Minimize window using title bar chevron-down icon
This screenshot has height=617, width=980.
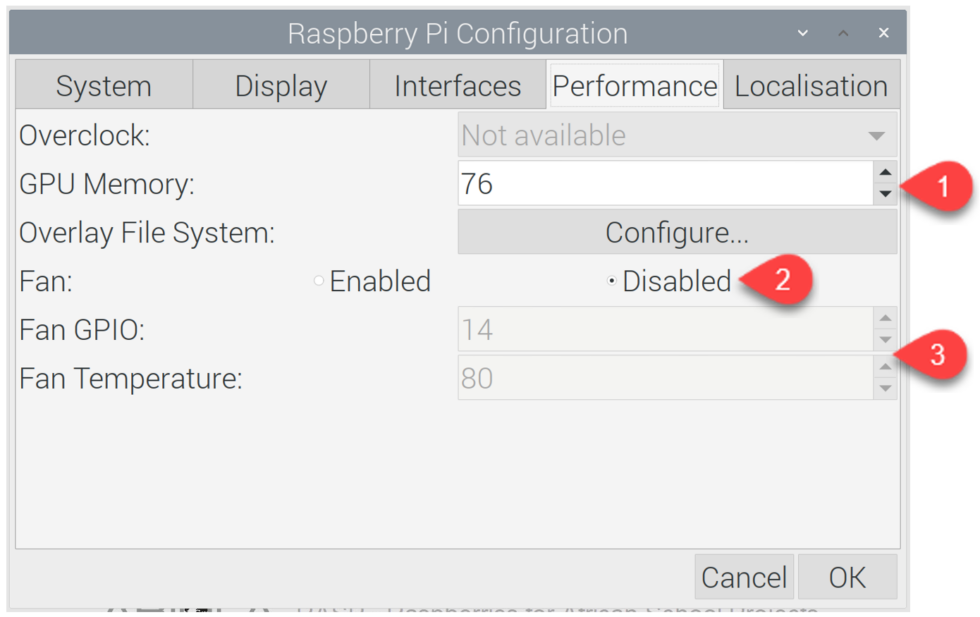(803, 33)
